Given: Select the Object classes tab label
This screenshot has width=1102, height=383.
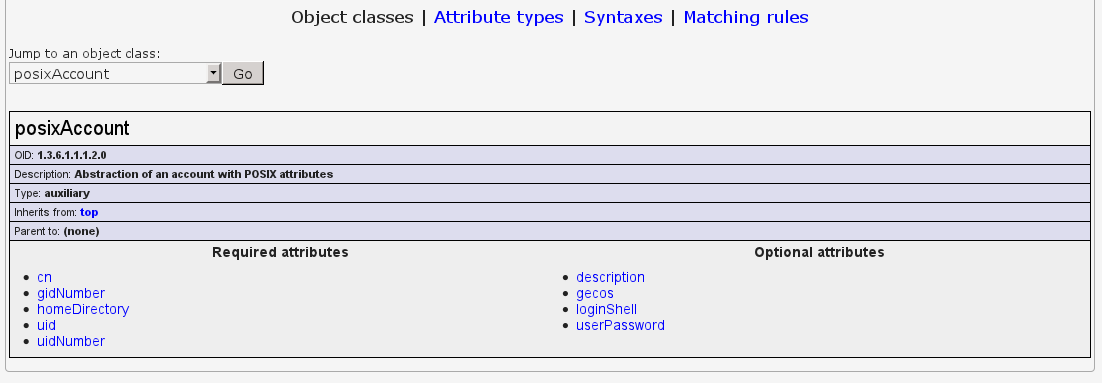Looking at the screenshot, I should click(x=352, y=18).
